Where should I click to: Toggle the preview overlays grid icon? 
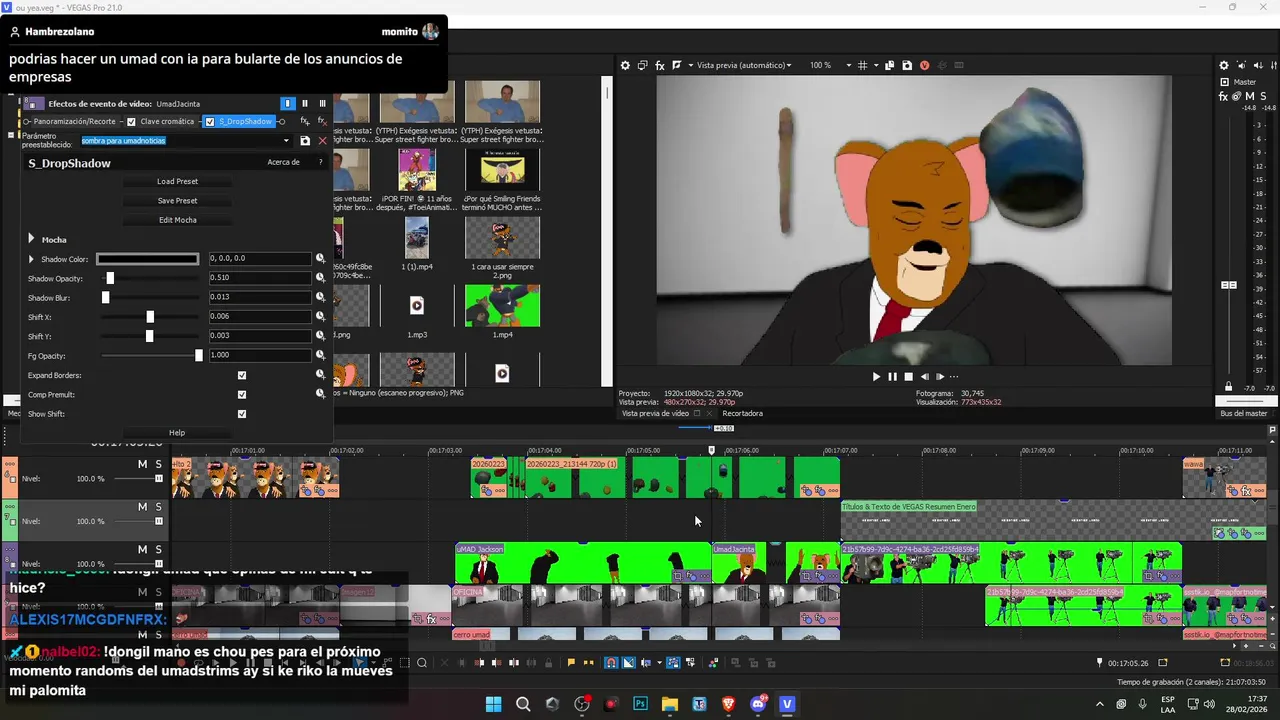click(x=863, y=65)
